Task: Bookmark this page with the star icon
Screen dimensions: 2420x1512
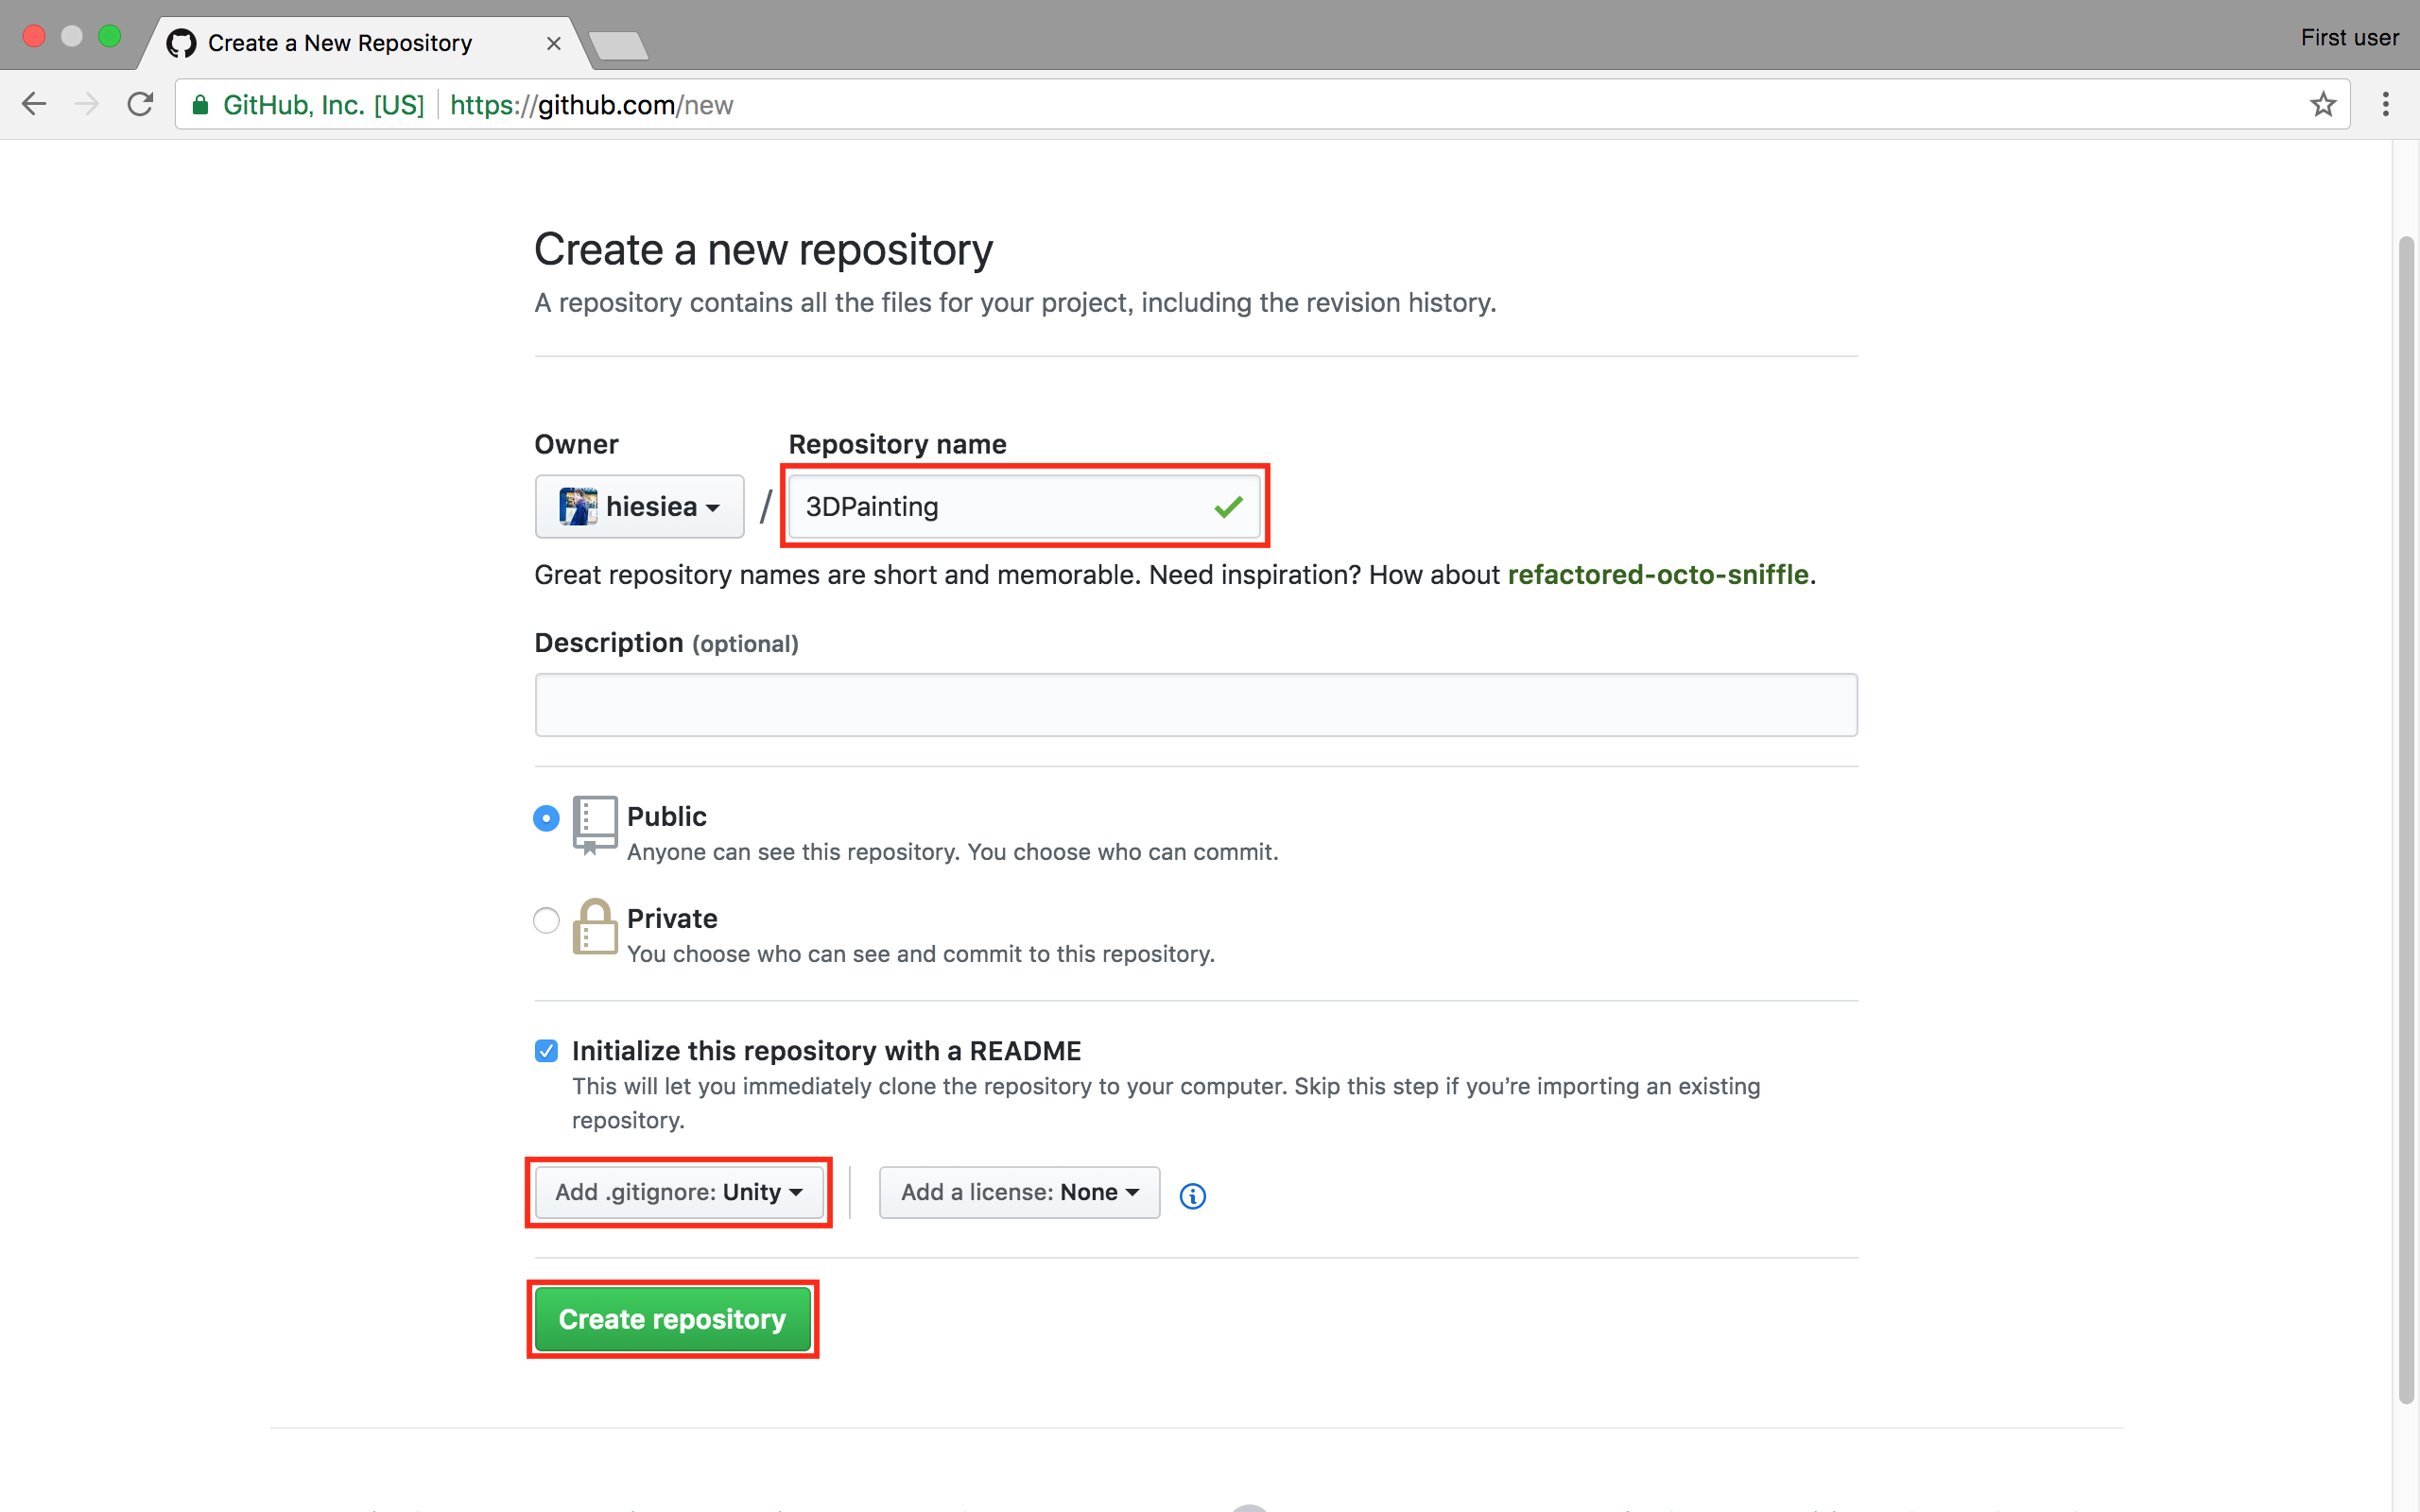Action: [2322, 104]
